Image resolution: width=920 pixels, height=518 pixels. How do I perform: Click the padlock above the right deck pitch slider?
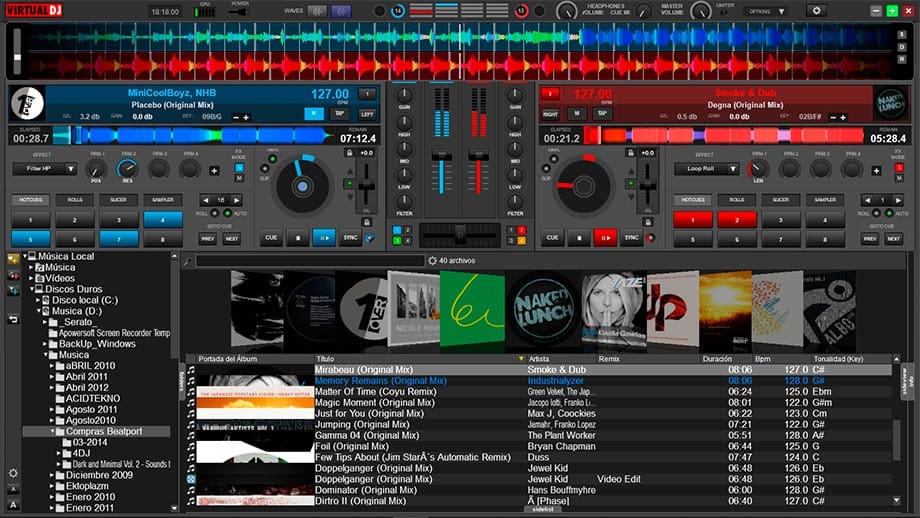coord(630,153)
